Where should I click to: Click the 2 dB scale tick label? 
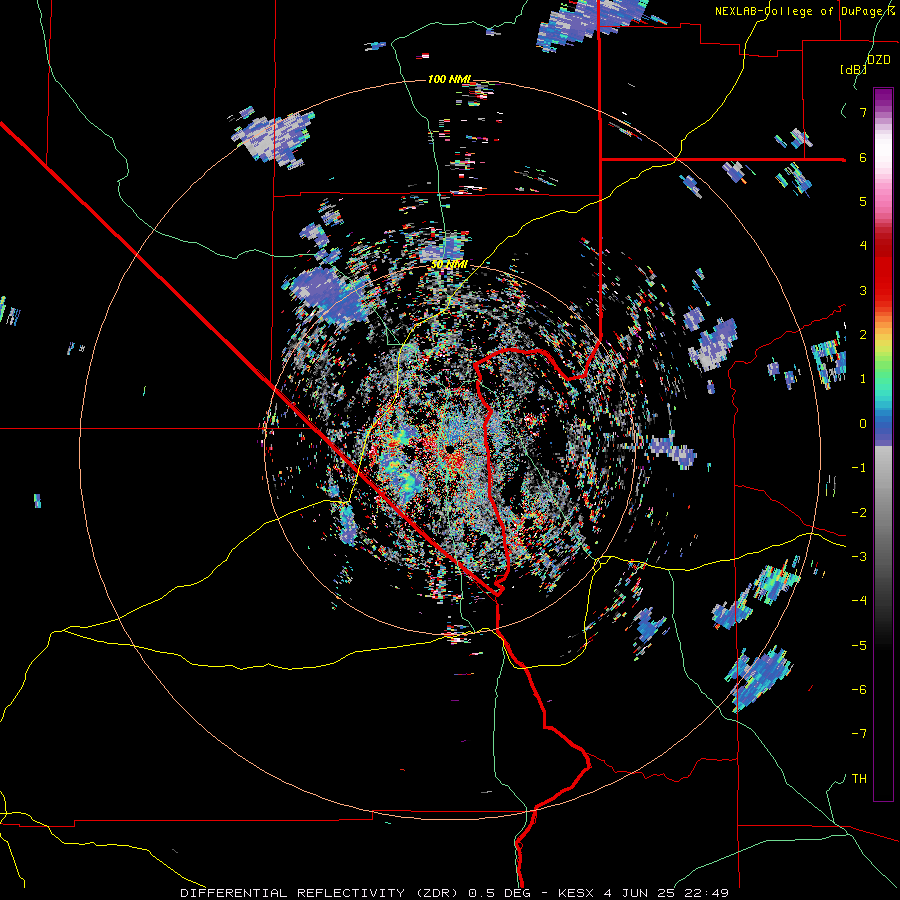(x=863, y=335)
